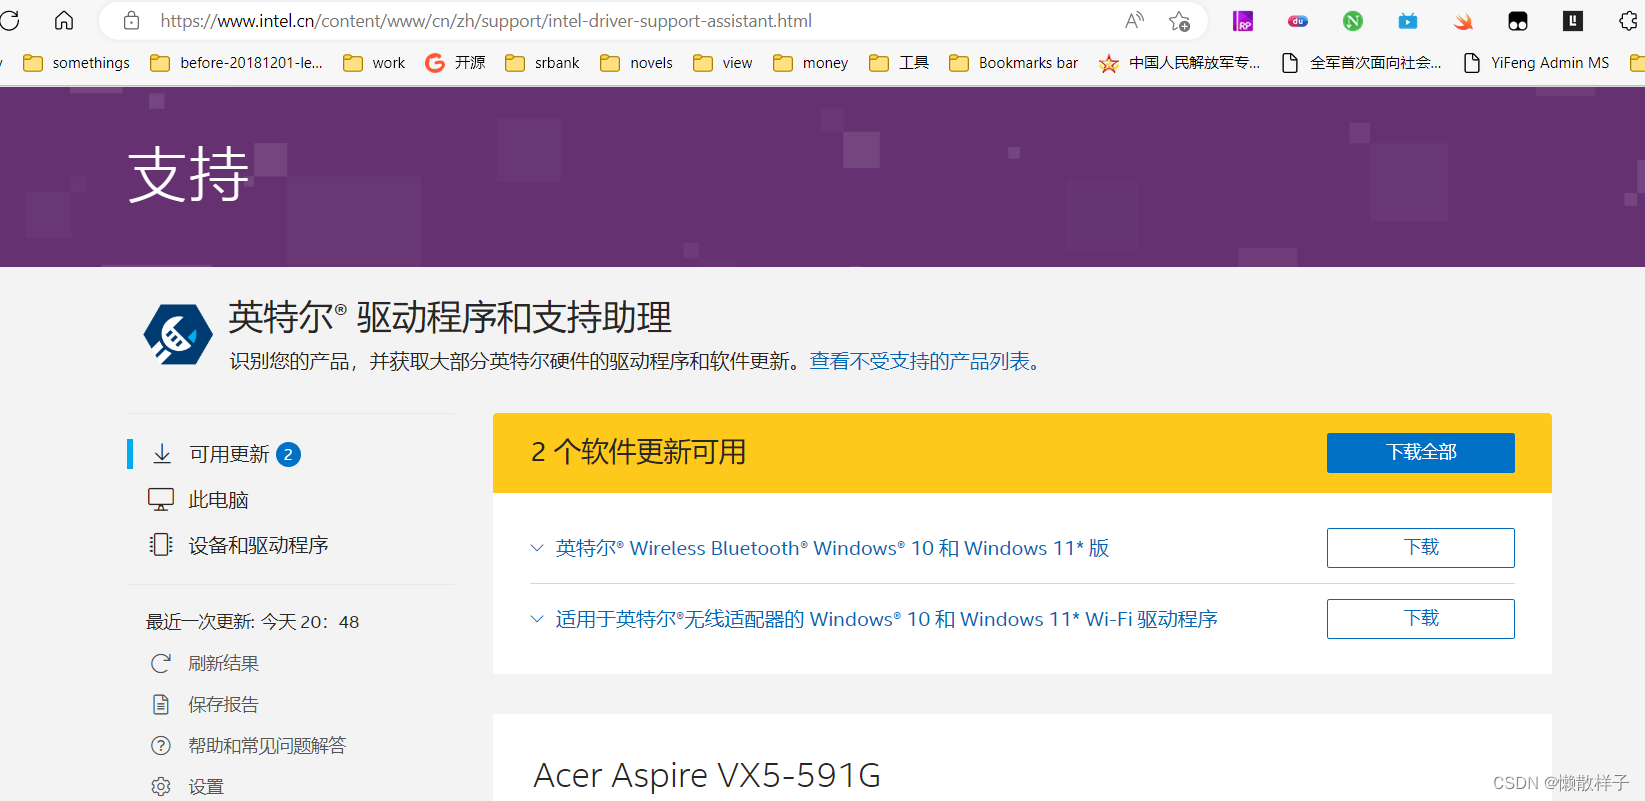The image size is (1645, 801).
Task: Open the 适用于英特尔无线适配器 Wi-Fi driver title
Action: click(x=887, y=619)
